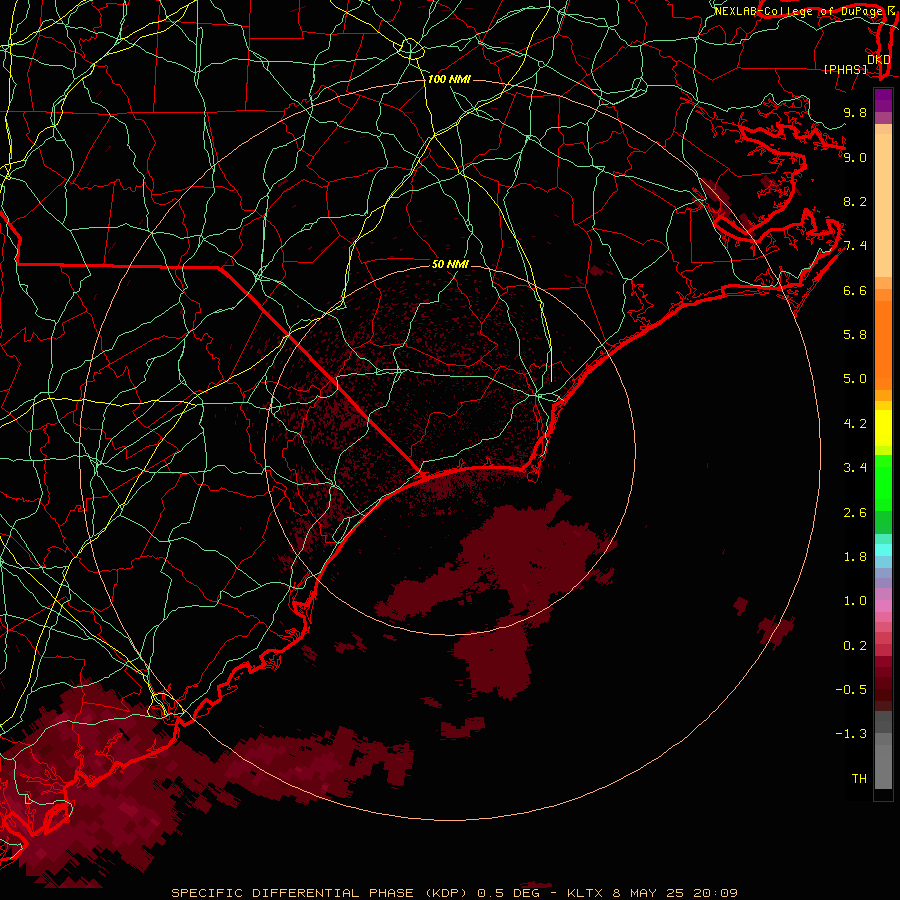Click the 5.8 value on color scale
The height and width of the screenshot is (900, 900).
coord(855,334)
